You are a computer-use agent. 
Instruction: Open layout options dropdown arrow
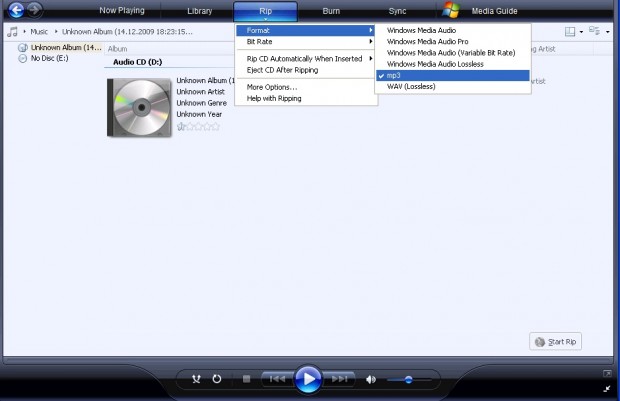pyautogui.click(x=581, y=32)
